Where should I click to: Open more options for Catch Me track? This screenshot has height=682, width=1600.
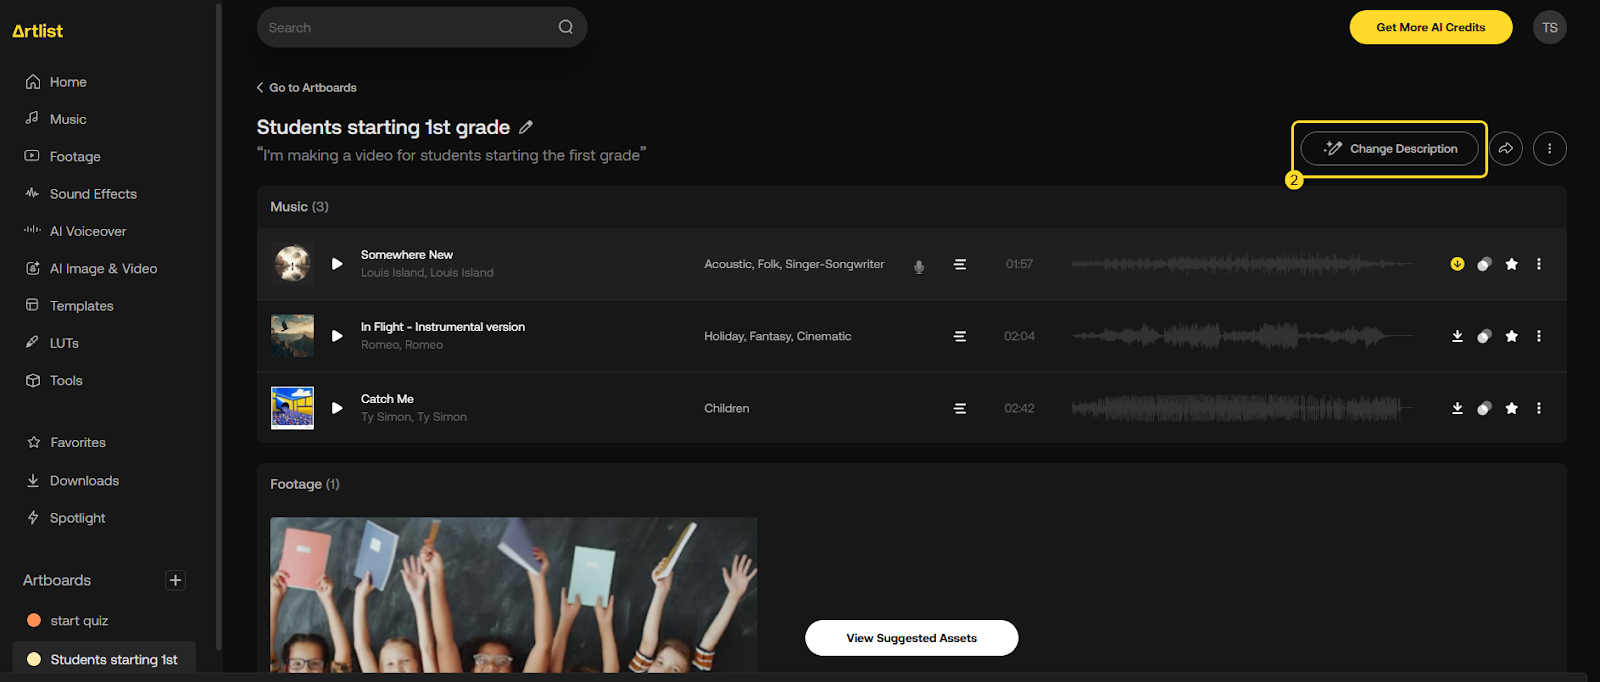[1538, 408]
